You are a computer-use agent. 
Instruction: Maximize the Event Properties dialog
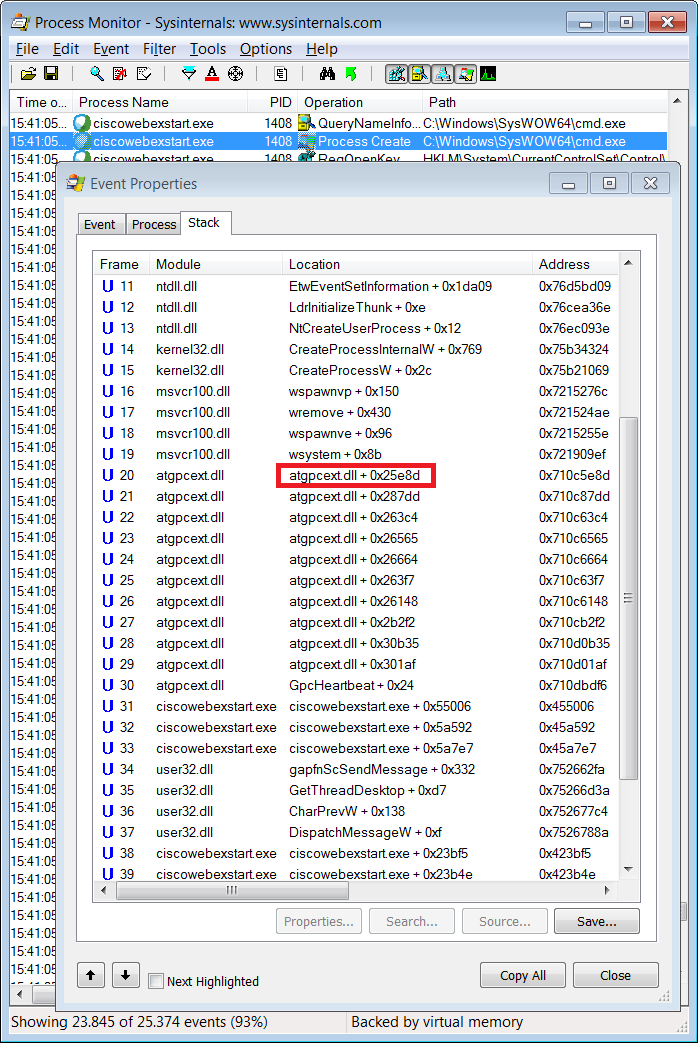pos(610,184)
